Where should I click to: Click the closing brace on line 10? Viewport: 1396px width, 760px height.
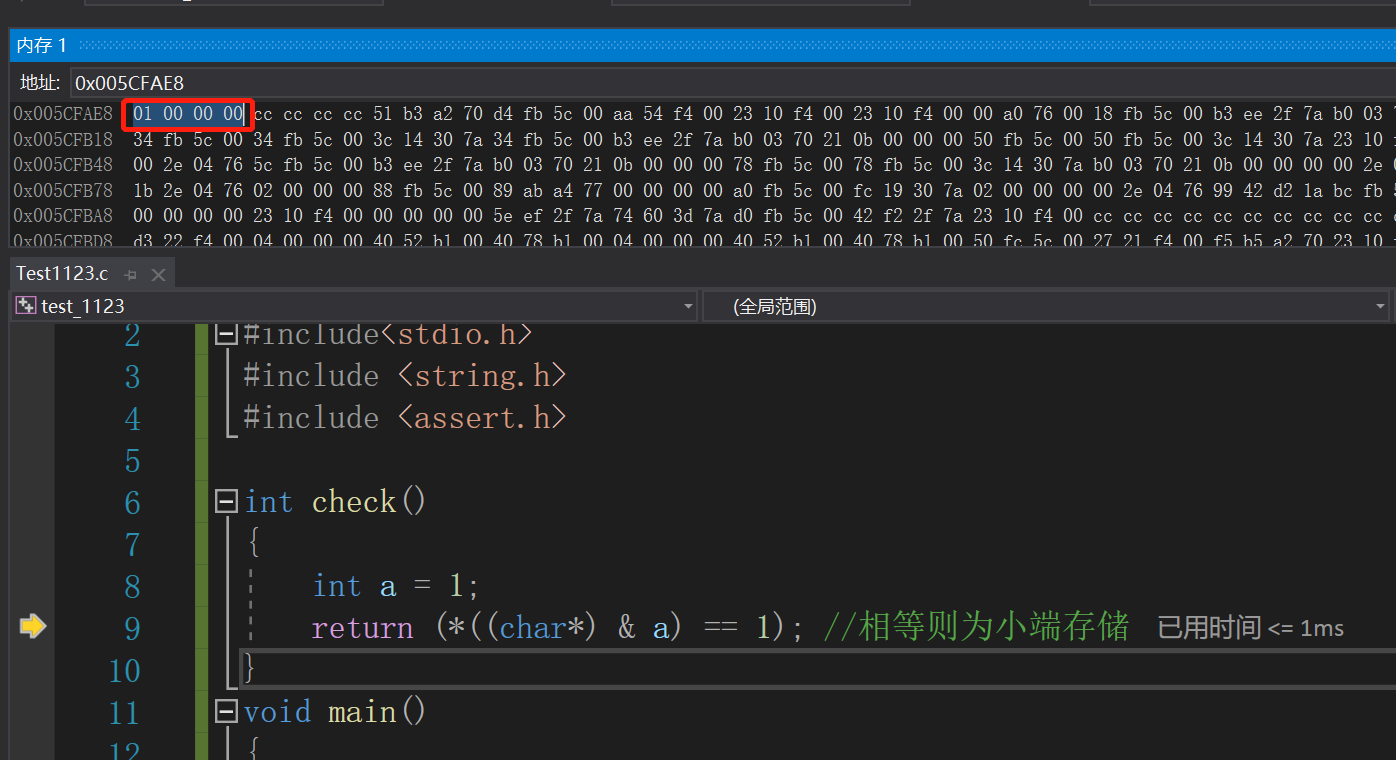[x=250, y=669]
